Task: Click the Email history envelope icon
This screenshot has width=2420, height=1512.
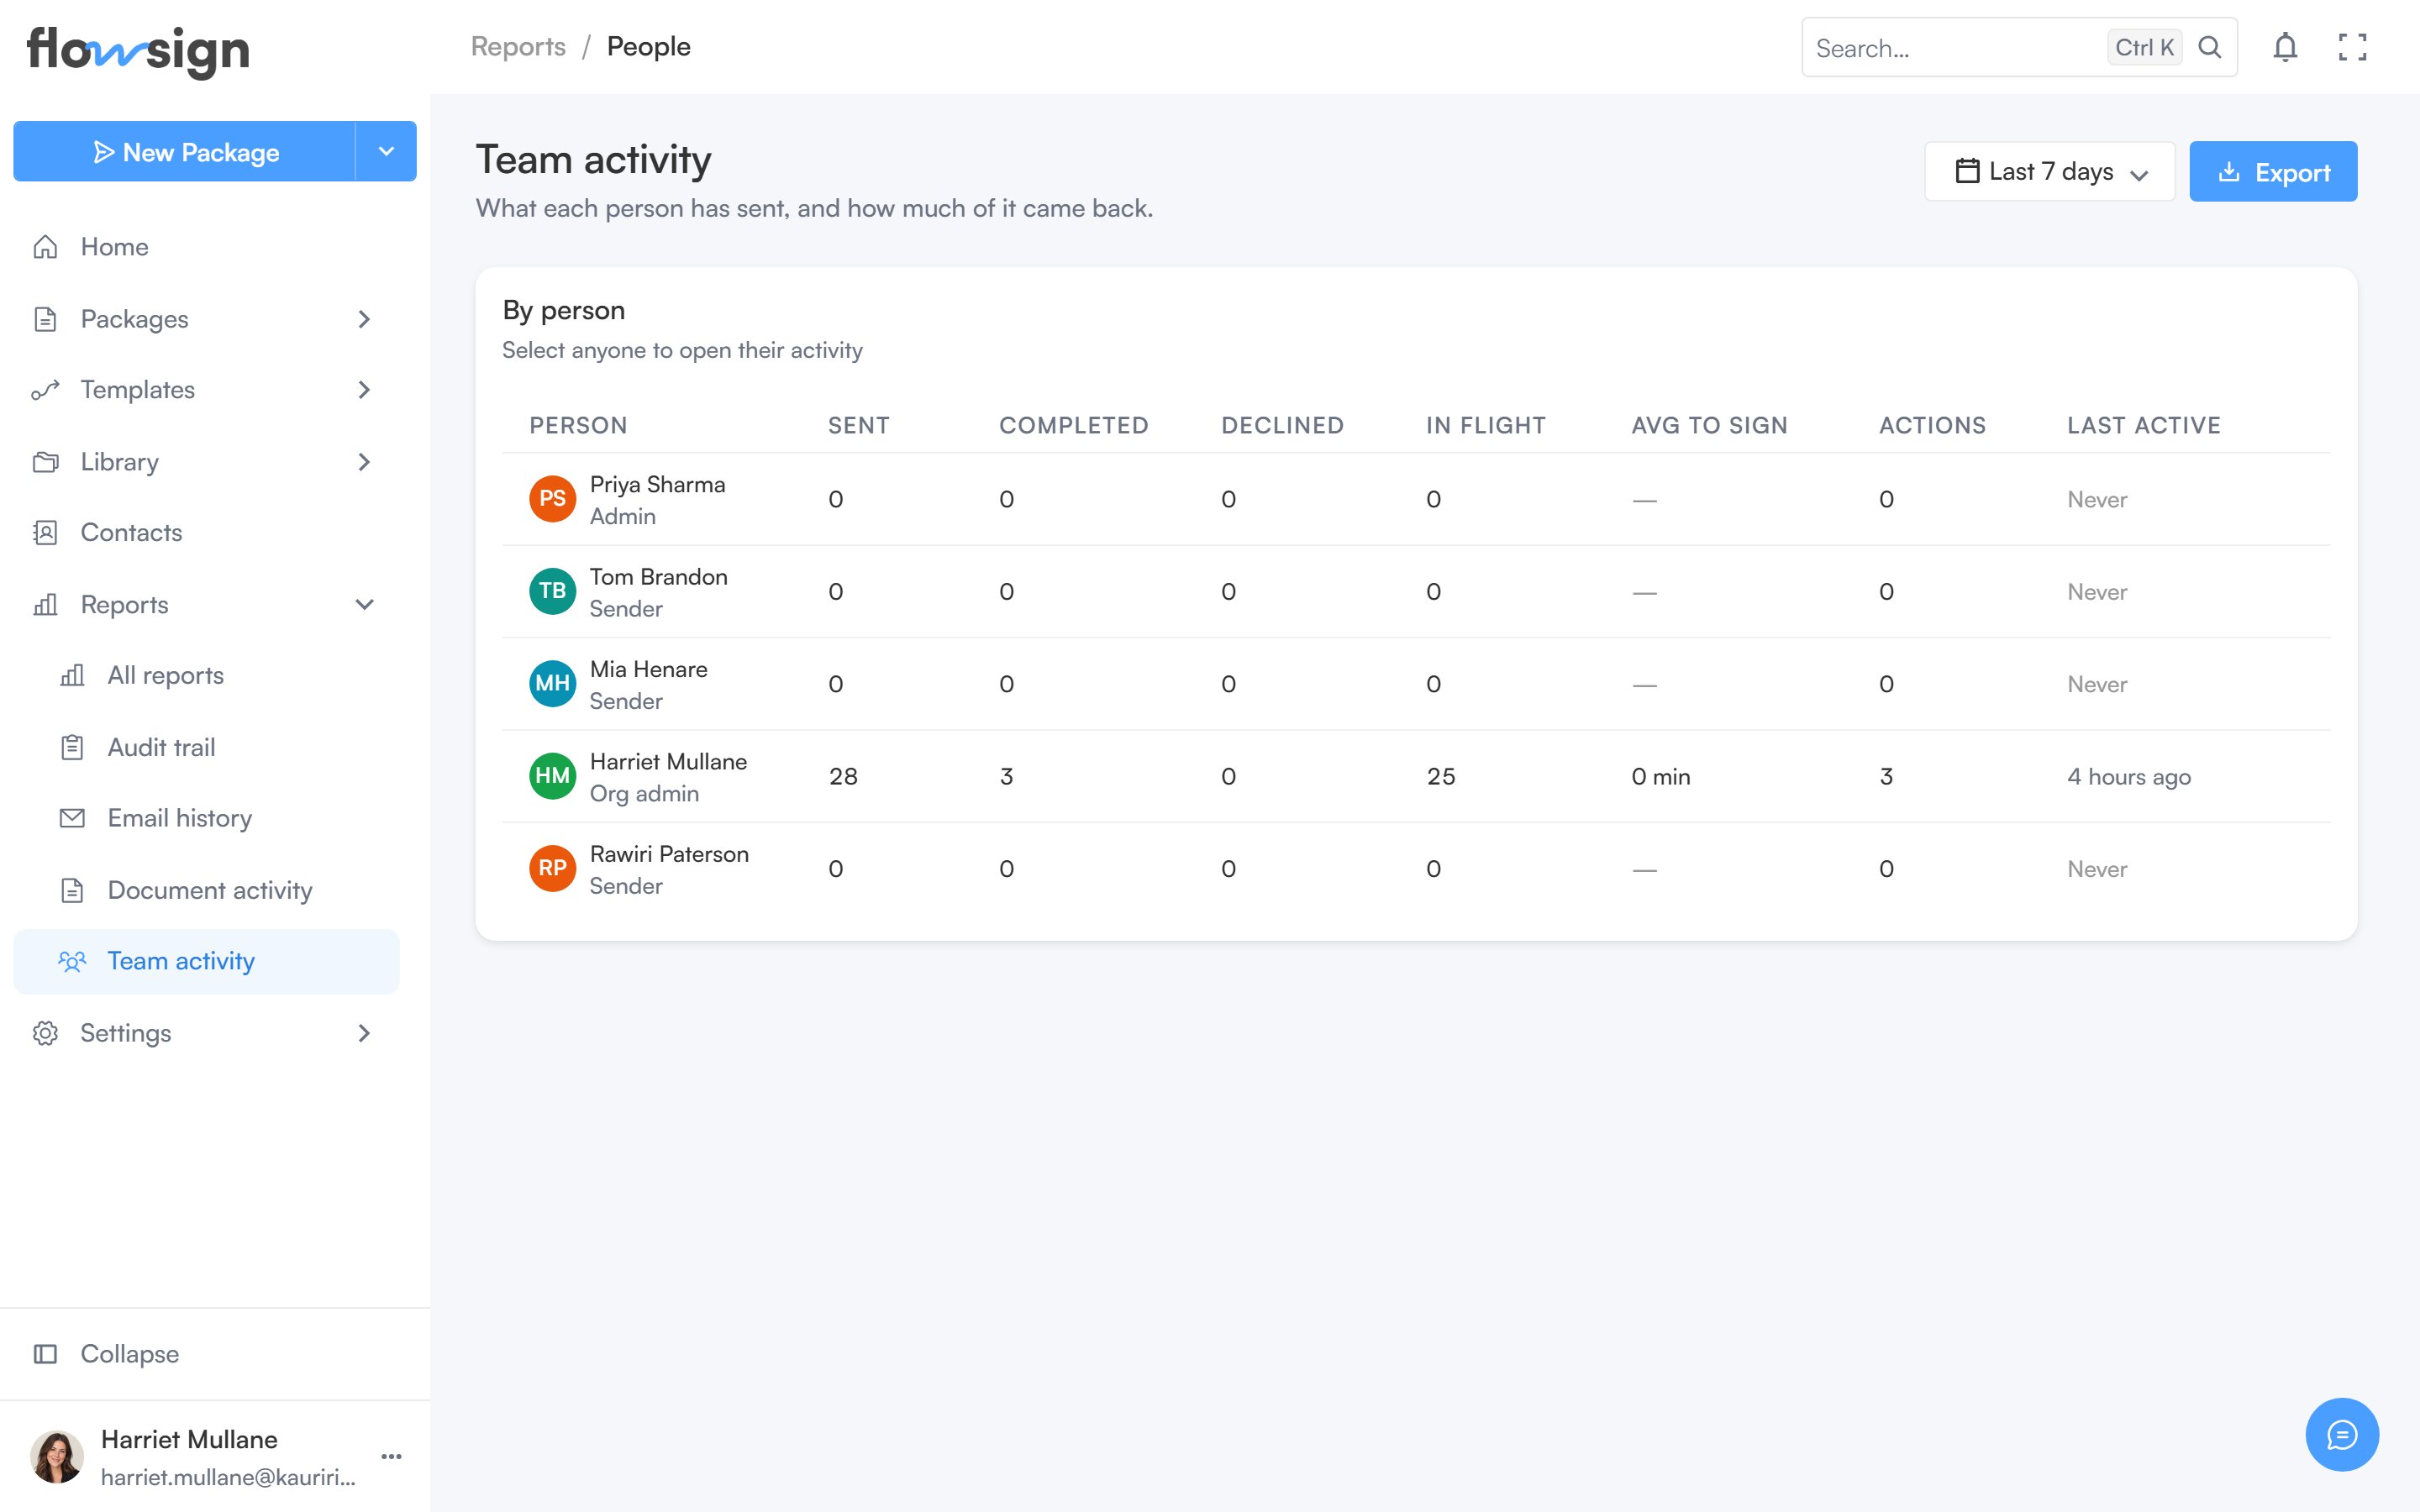Action: 72,818
